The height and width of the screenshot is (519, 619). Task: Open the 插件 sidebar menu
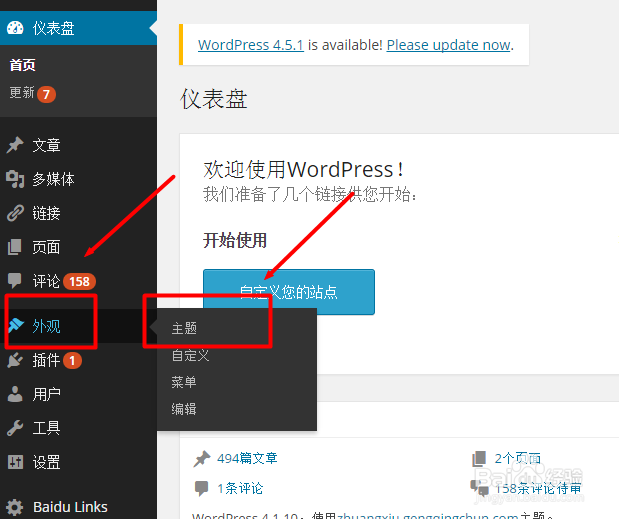click(78, 360)
